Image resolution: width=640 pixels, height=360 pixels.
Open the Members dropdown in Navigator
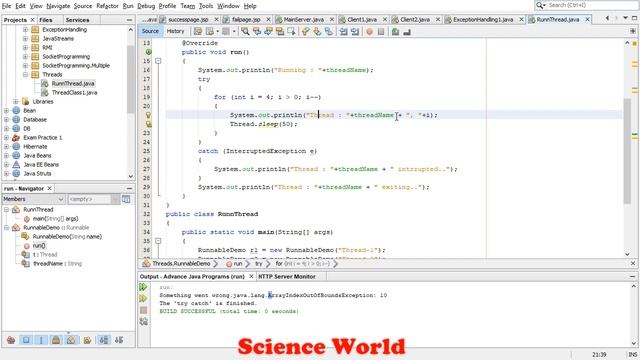tap(33, 199)
